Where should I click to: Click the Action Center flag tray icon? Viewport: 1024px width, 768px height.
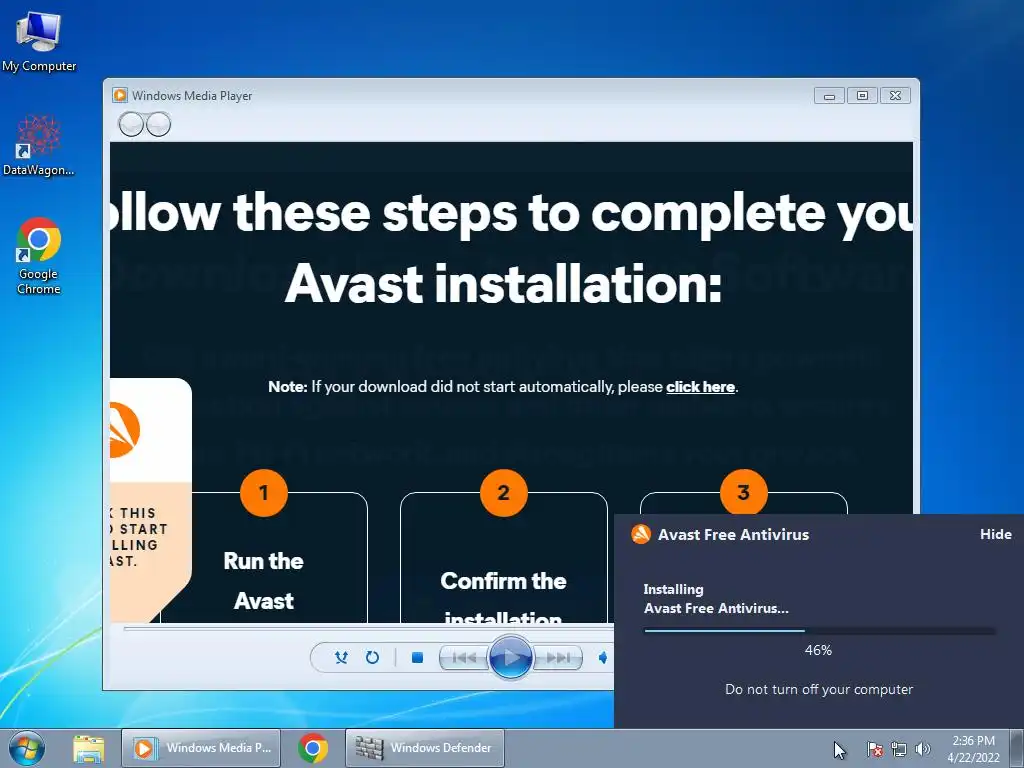pos(874,748)
